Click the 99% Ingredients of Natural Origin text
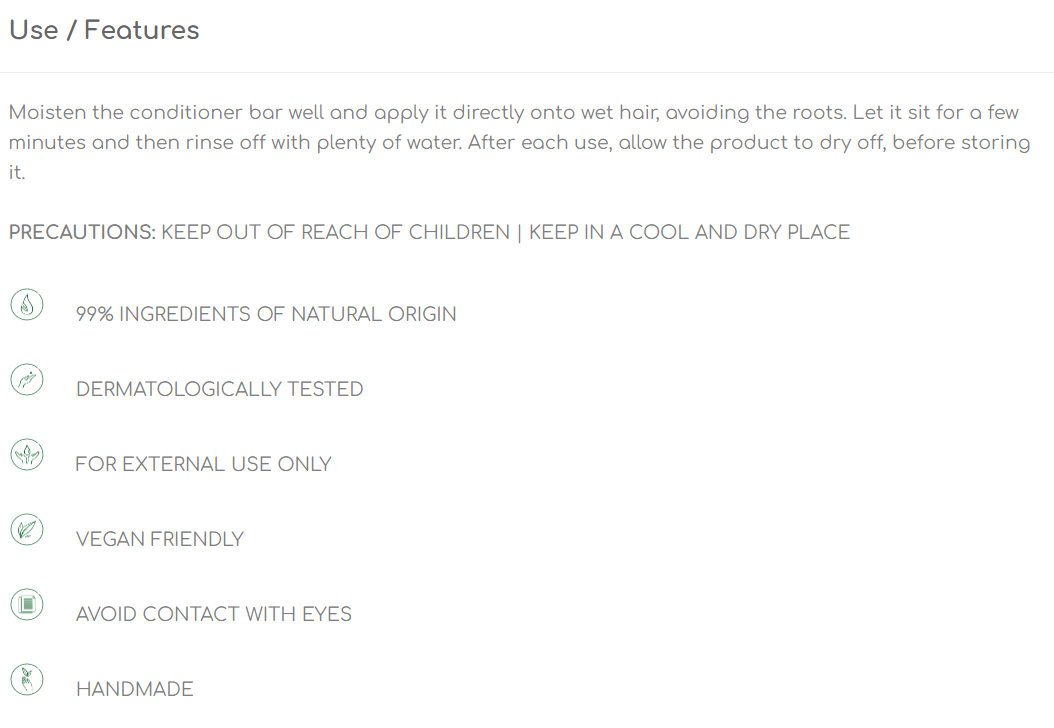1054x728 pixels. click(266, 314)
